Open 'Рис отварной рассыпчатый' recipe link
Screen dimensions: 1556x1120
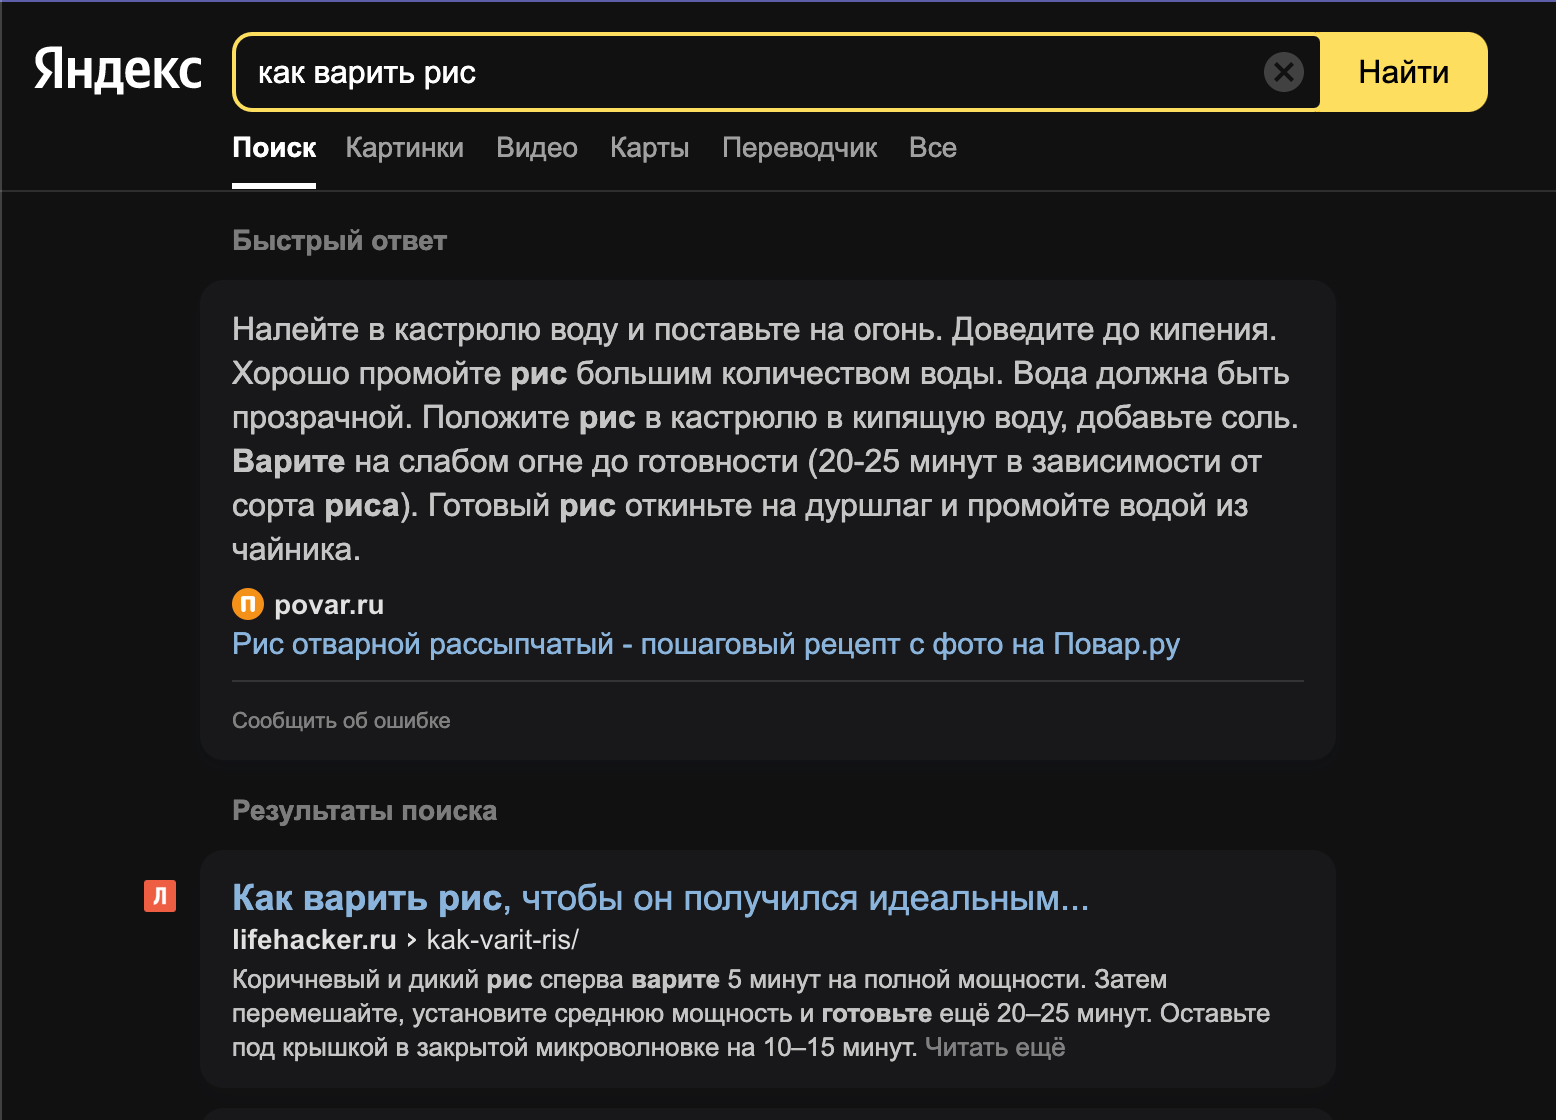[705, 644]
